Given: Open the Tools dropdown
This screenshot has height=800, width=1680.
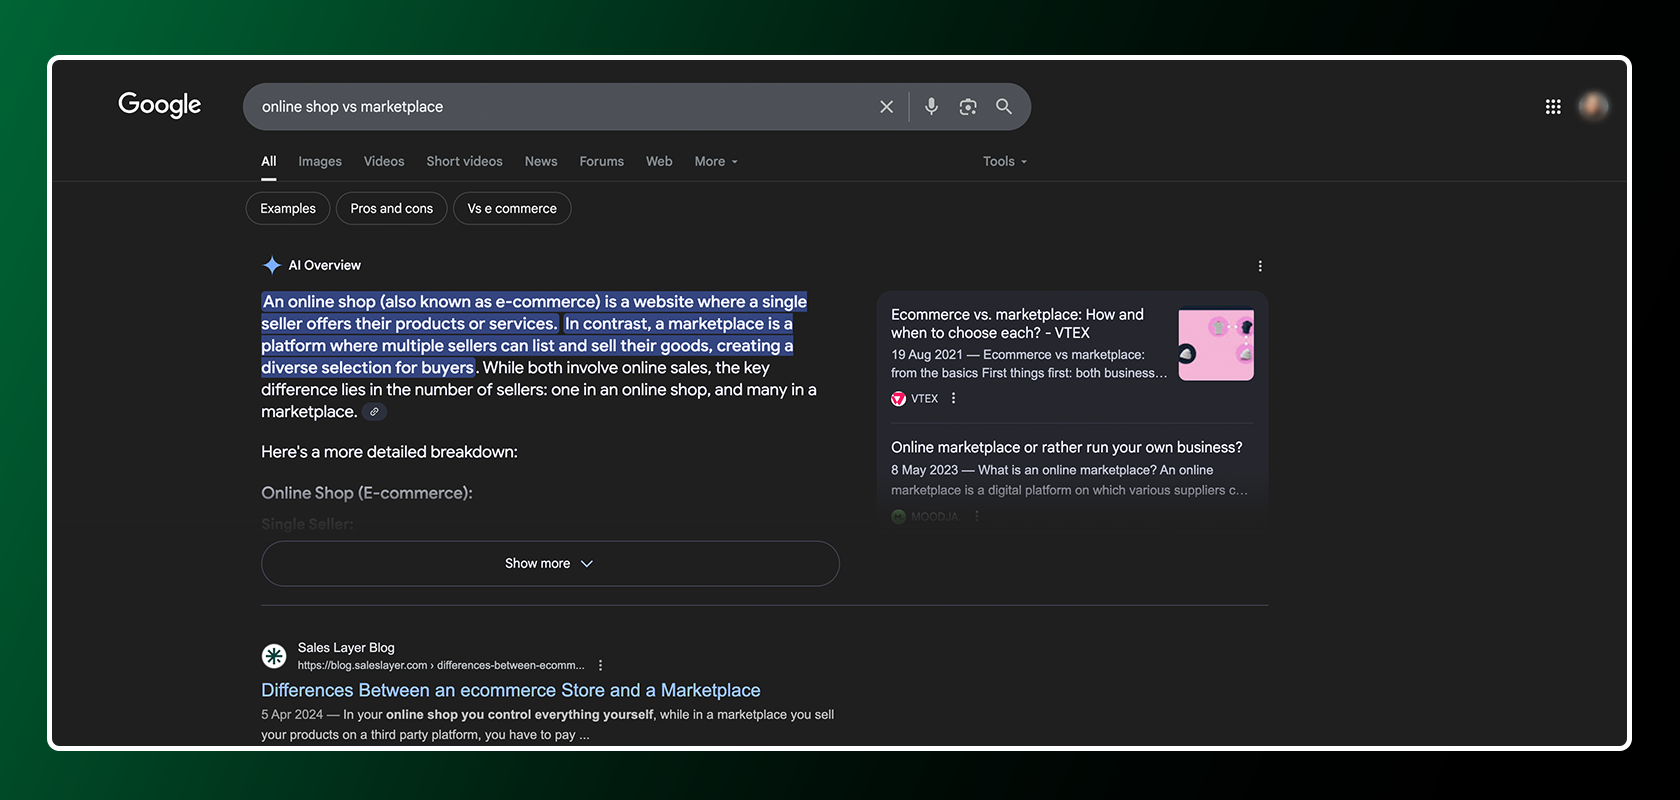Looking at the screenshot, I should tap(1005, 161).
